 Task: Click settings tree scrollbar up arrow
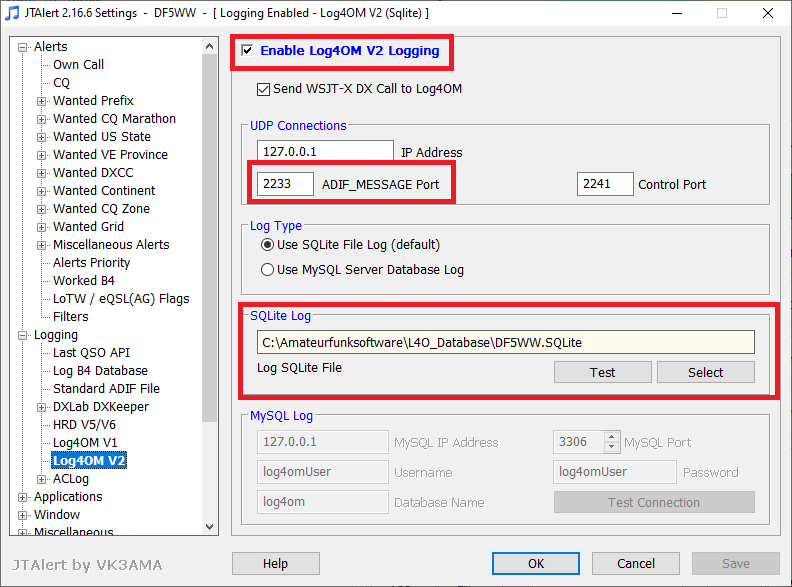tap(210, 46)
